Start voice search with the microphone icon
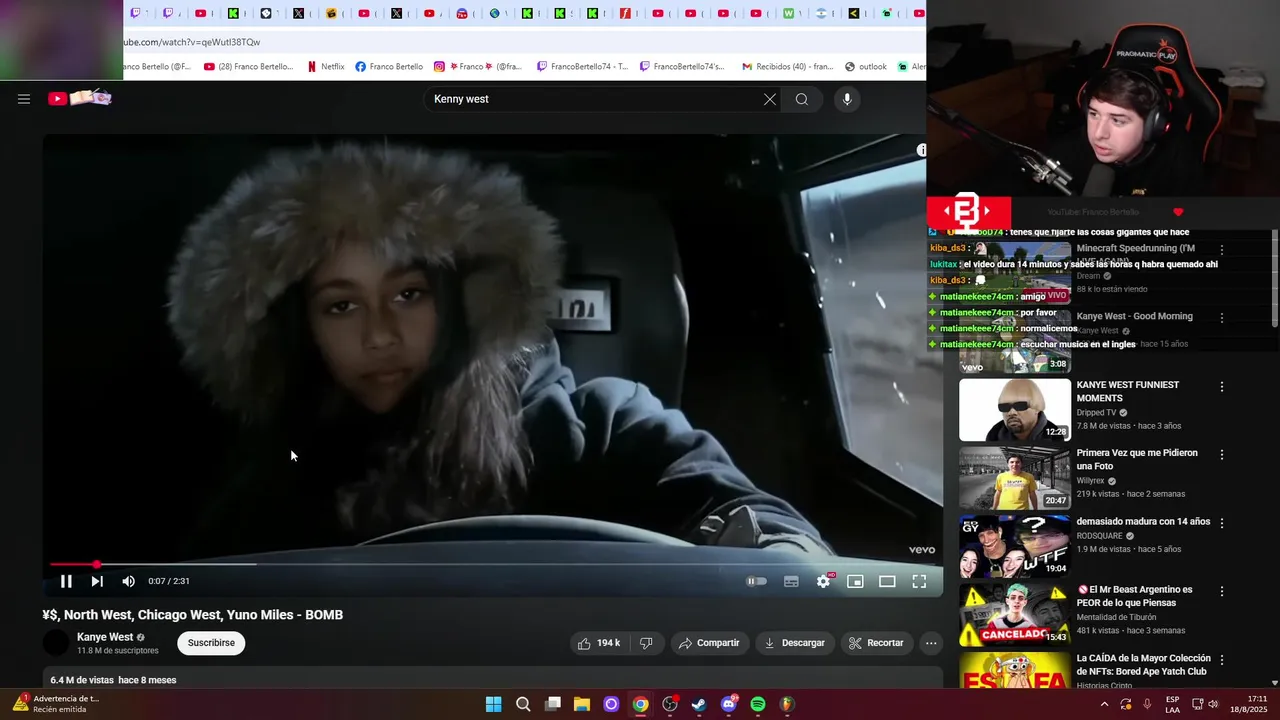The width and height of the screenshot is (1280, 720). click(847, 99)
